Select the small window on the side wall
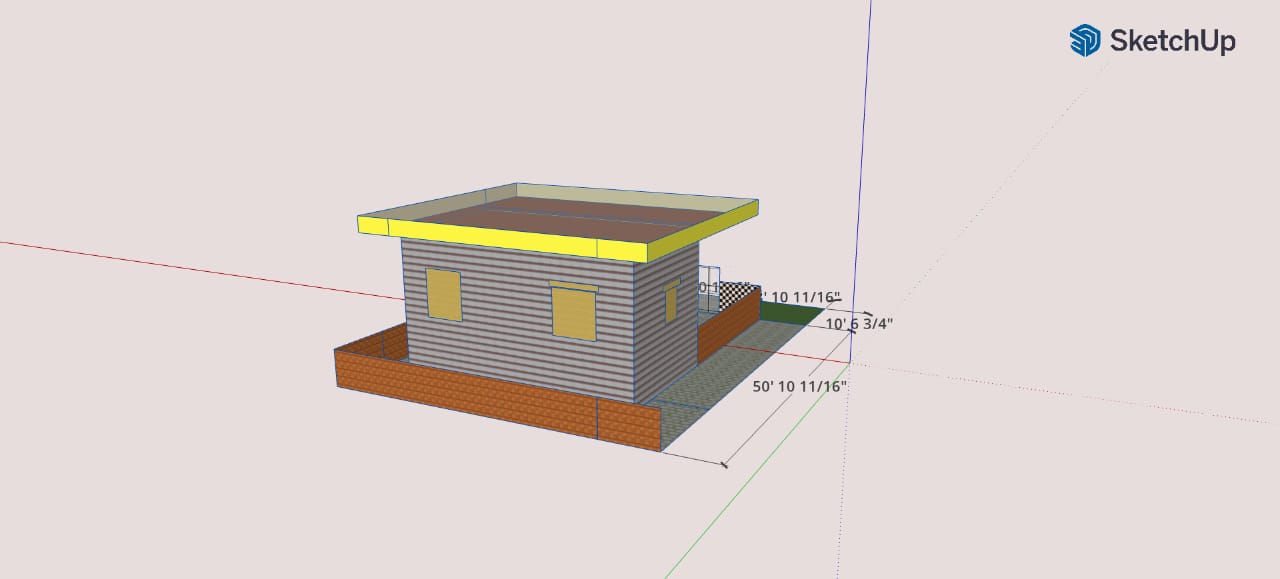Image resolution: width=1280 pixels, height=579 pixels. pyautogui.click(x=671, y=302)
